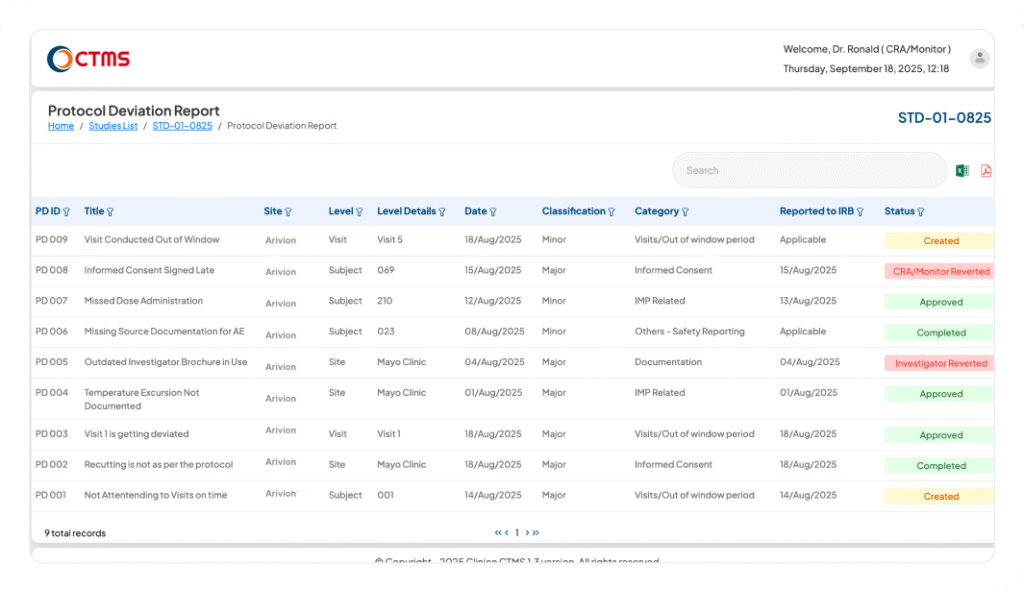Click 'Not Attentending to Visits on time' title

click(155, 496)
